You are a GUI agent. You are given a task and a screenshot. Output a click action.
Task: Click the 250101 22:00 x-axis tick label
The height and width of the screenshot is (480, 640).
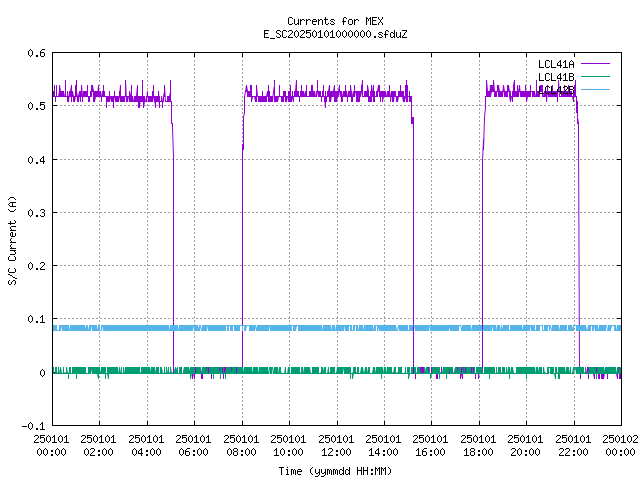pyautogui.click(x=573, y=446)
